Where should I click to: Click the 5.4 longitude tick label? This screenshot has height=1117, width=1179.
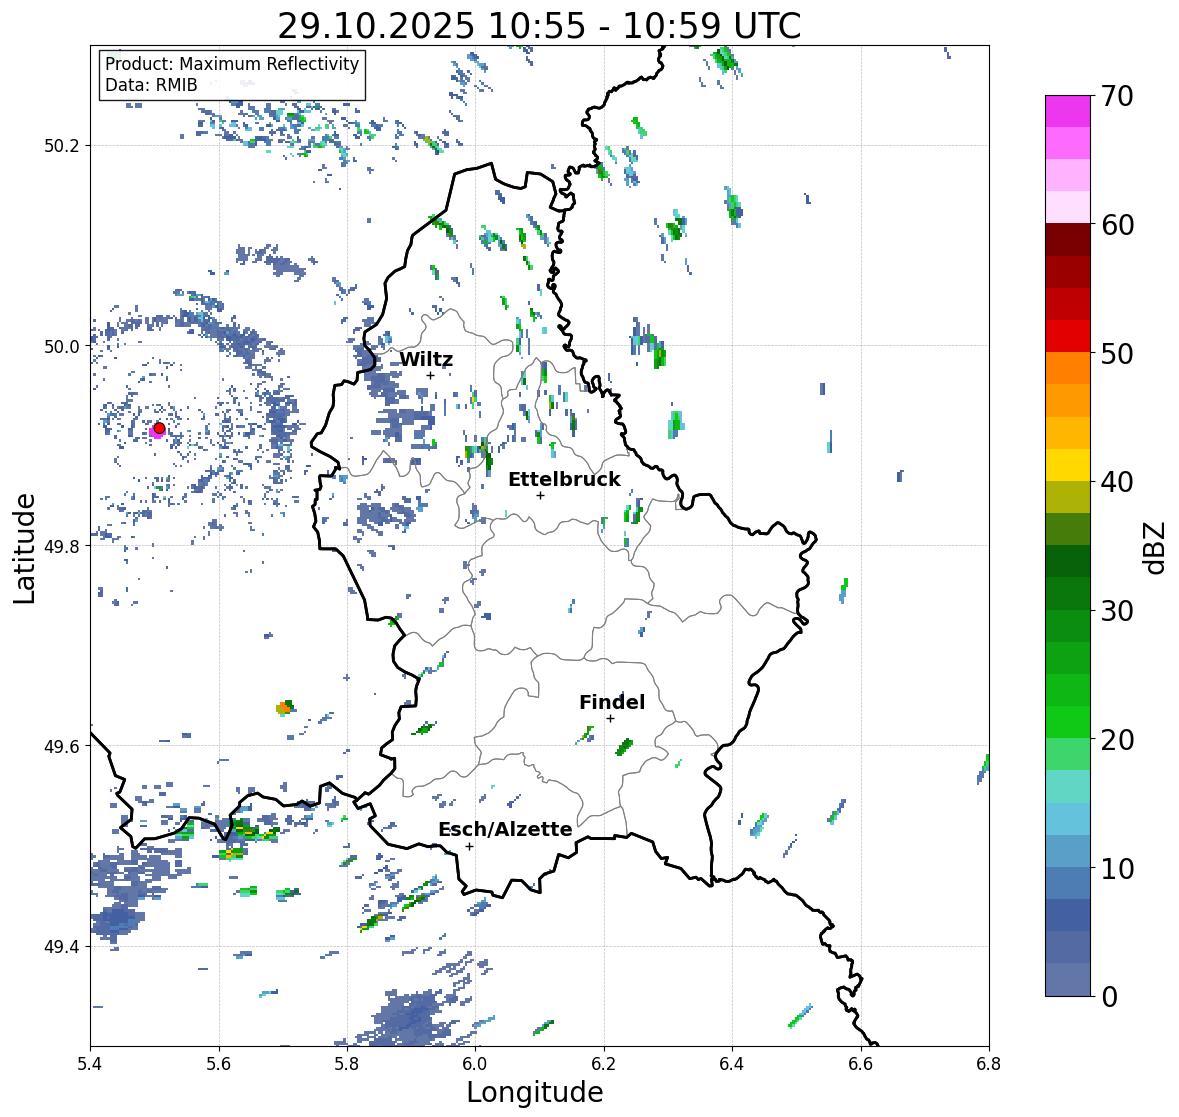coord(90,1064)
